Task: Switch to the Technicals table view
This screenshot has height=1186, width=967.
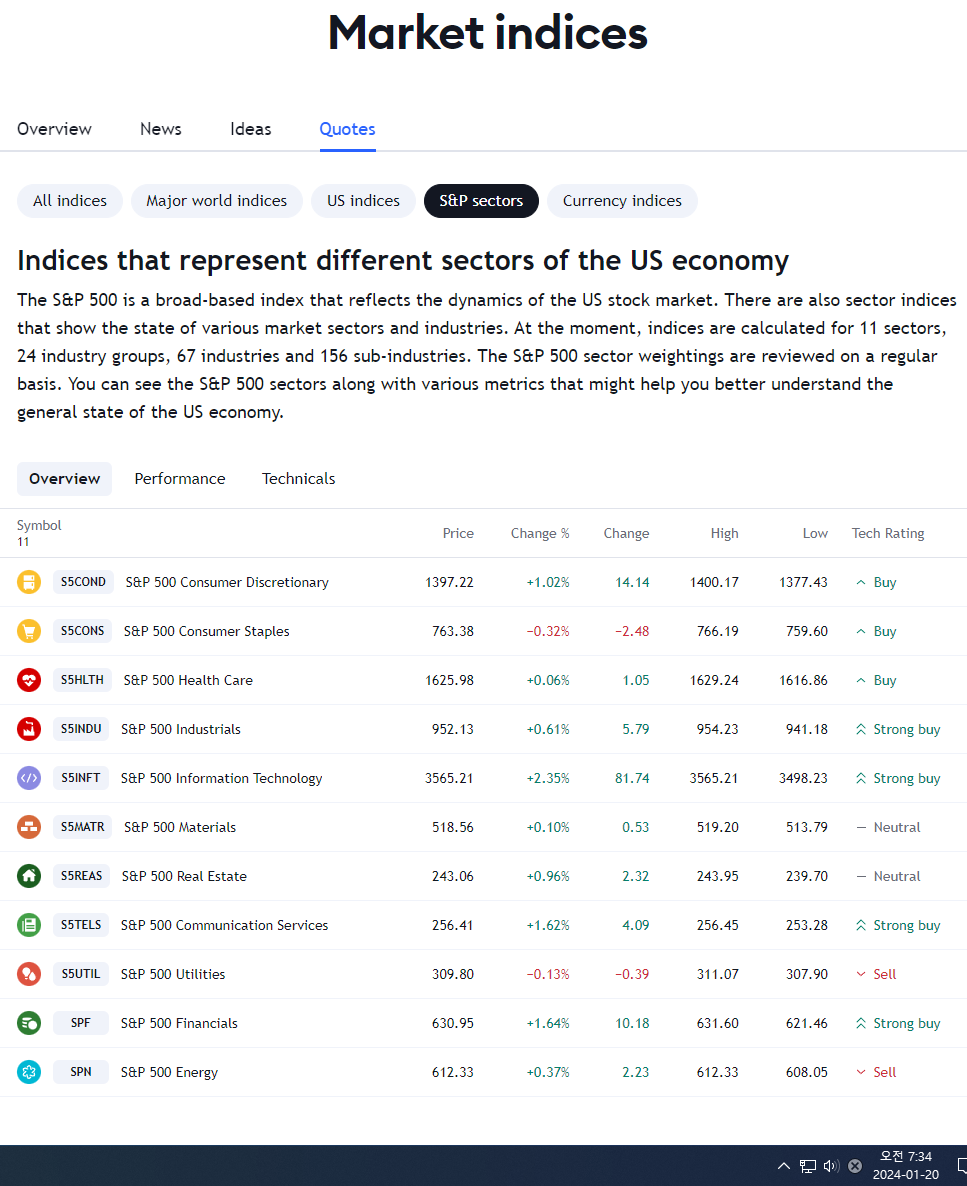Action: click(x=298, y=479)
